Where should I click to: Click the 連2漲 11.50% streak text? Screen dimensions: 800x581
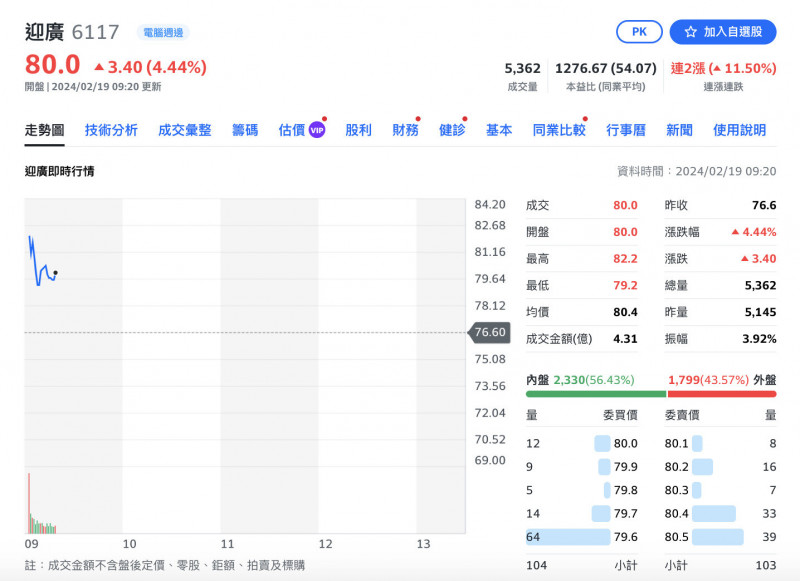[723, 68]
